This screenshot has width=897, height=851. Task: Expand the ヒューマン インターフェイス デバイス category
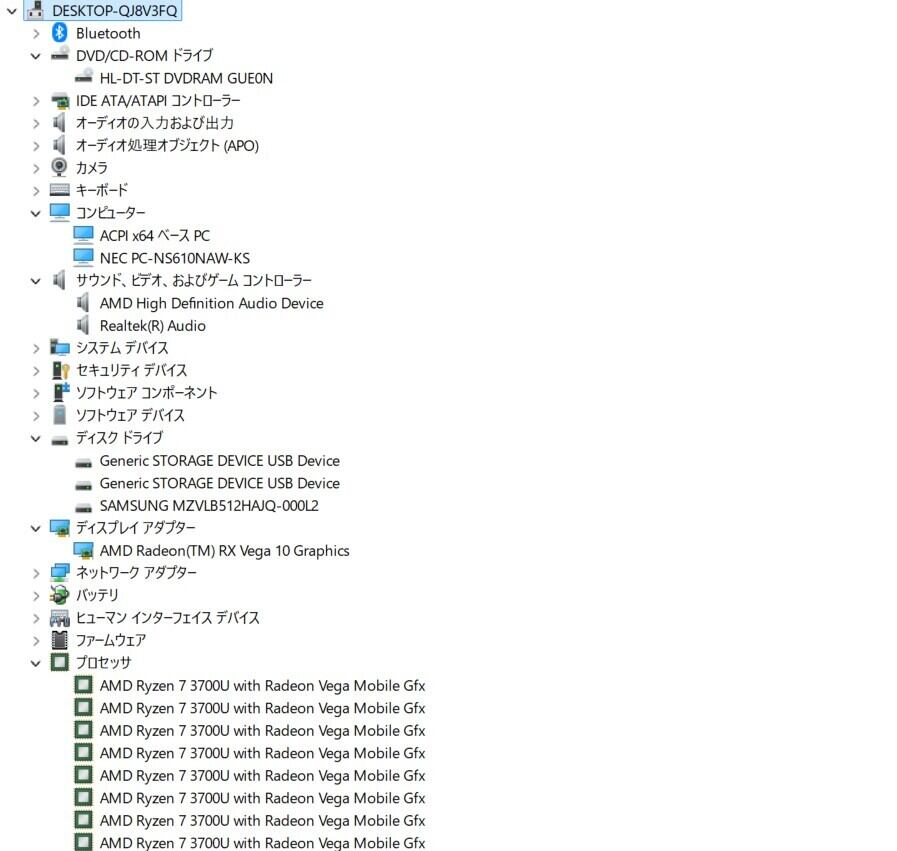point(36,618)
